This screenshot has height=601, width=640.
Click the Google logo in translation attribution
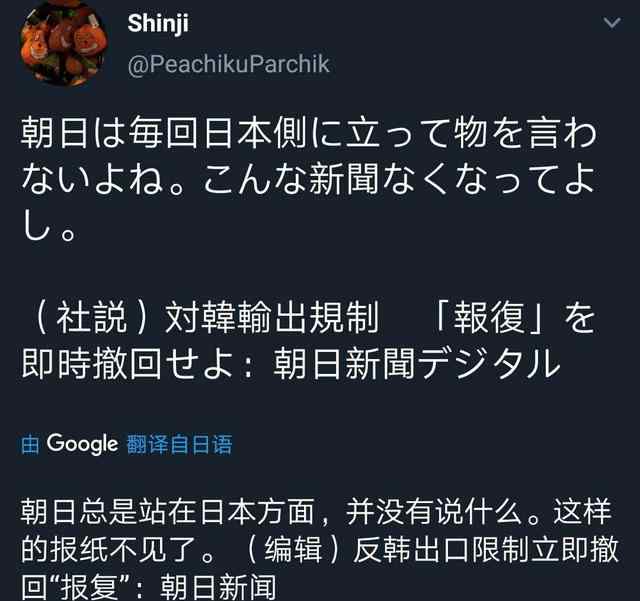tap(82, 444)
